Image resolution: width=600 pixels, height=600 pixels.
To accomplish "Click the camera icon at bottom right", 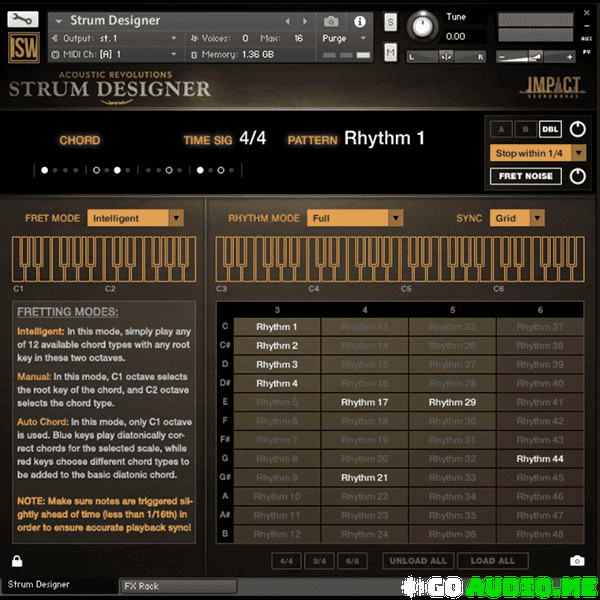I will point(577,561).
